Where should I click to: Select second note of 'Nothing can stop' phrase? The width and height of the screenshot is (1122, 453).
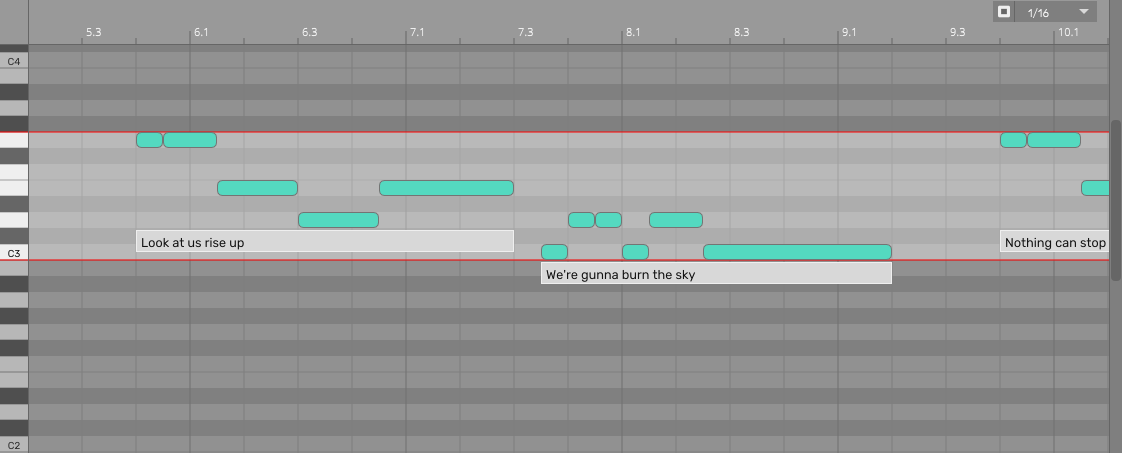click(x=1054, y=140)
